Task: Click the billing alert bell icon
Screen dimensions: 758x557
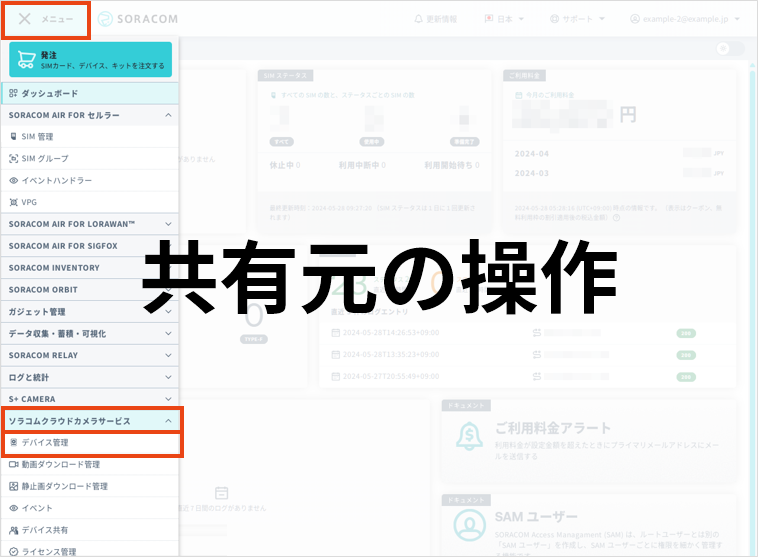Action: pyautogui.click(x=468, y=437)
